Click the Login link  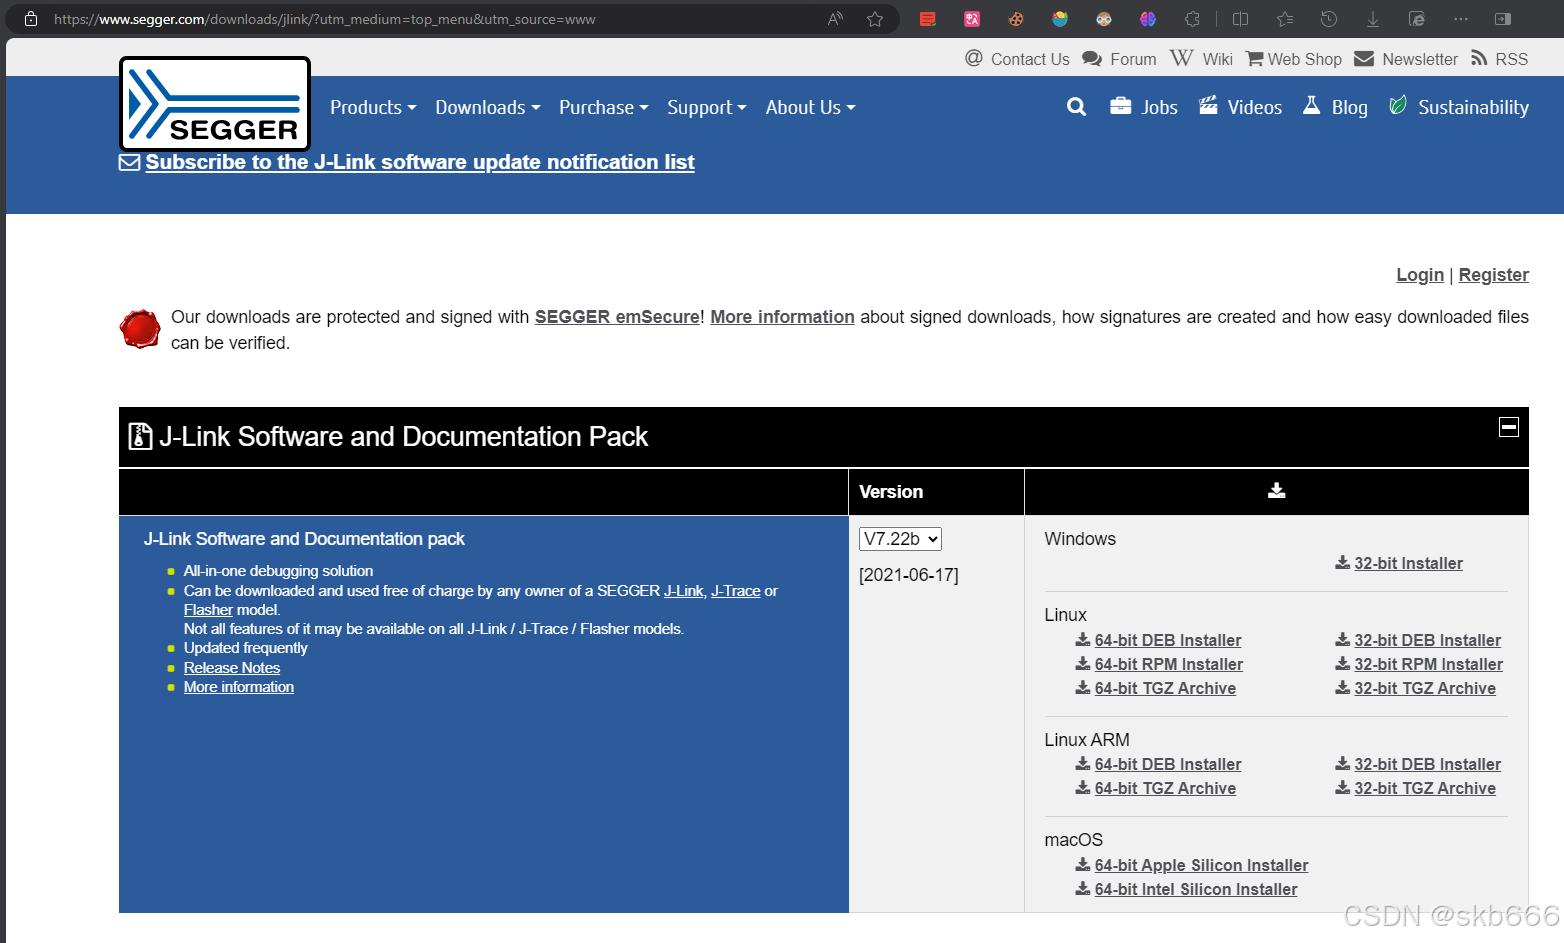click(1420, 275)
